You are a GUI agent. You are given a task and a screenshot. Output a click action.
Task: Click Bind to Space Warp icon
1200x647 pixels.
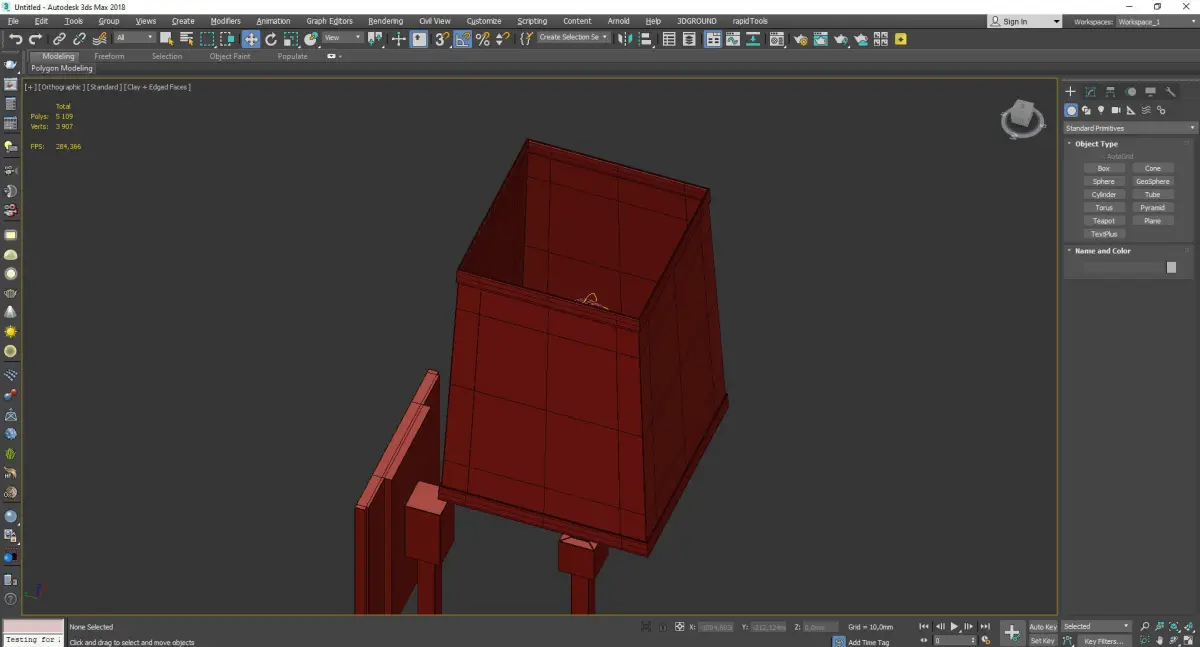[x=100, y=39]
